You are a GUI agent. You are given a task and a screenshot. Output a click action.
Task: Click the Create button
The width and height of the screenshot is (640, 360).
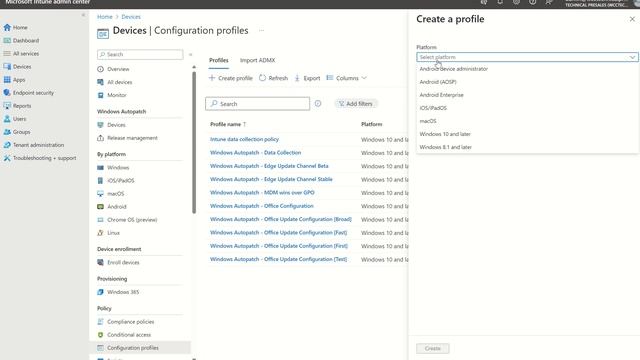tap(433, 349)
